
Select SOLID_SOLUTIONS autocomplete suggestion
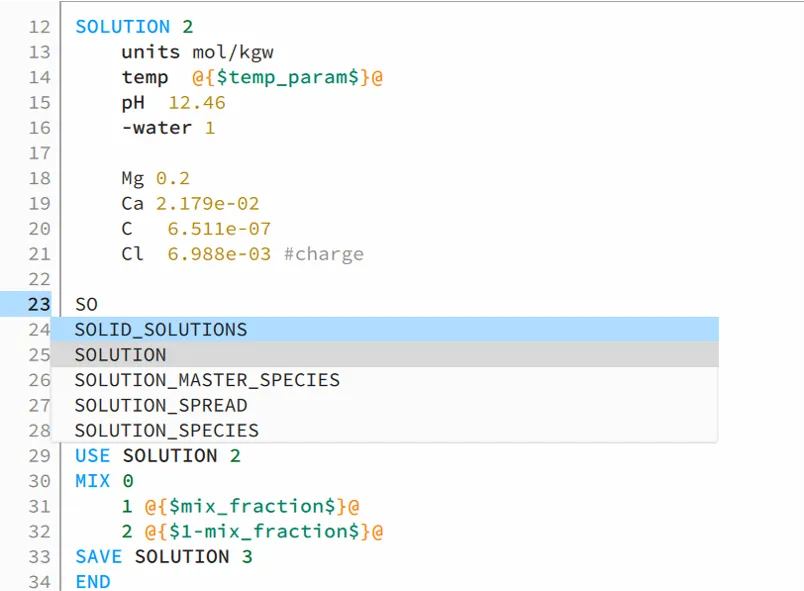385,330
